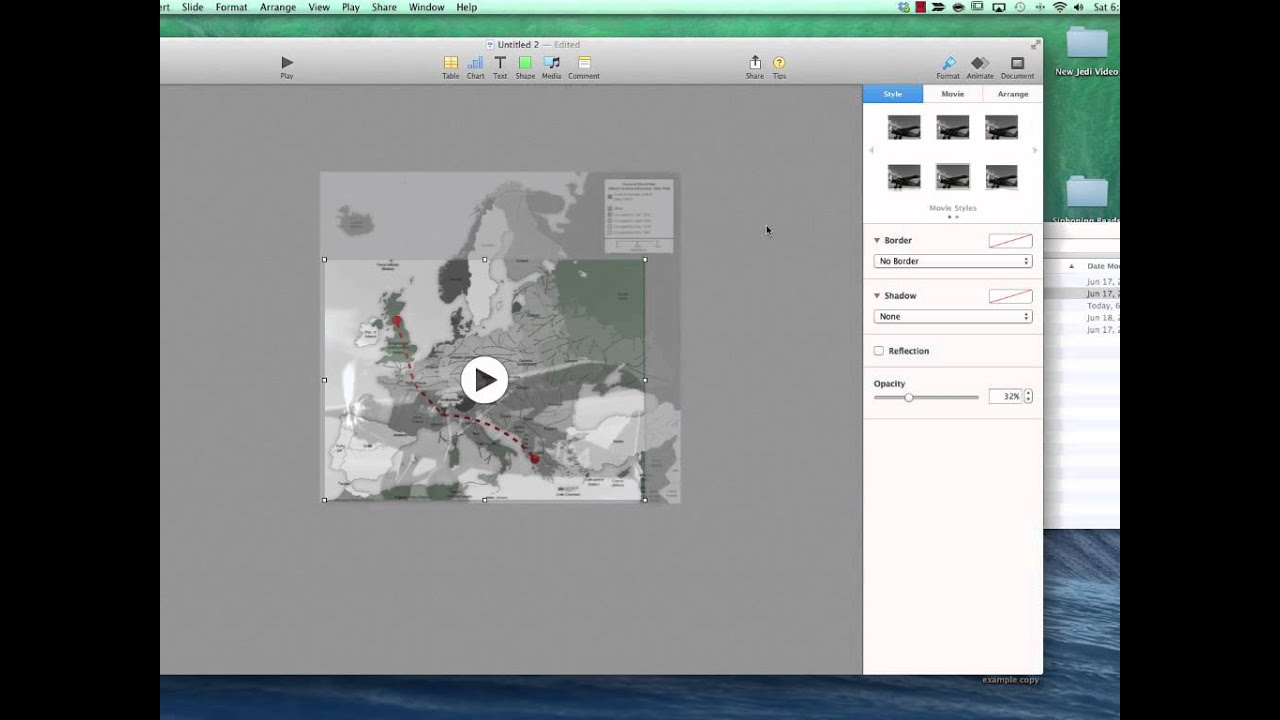Select bottom-middle movie style thumbnail

[952, 177]
